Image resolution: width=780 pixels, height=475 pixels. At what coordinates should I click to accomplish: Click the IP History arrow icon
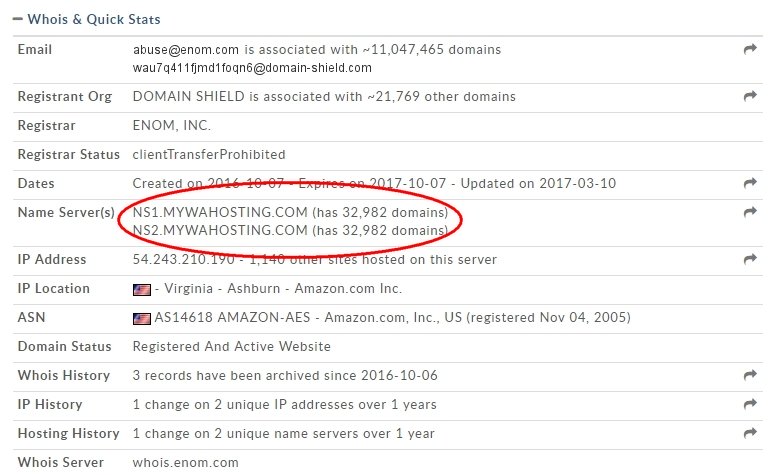click(x=750, y=404)
